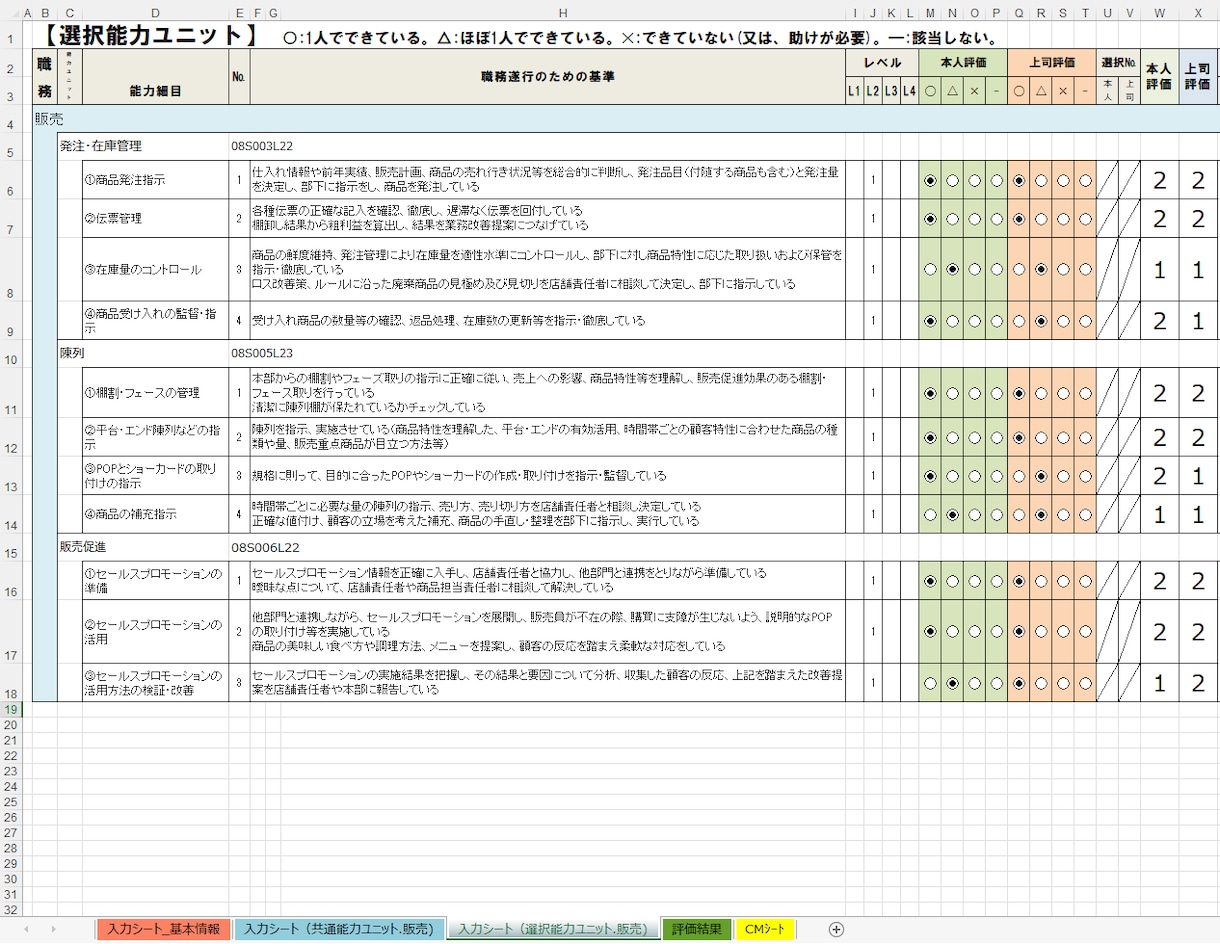Click the sheet tab scroll-left arrow
Image resolution: width=1220 pixels, height=944 pixels.
(x=26, y=930)
